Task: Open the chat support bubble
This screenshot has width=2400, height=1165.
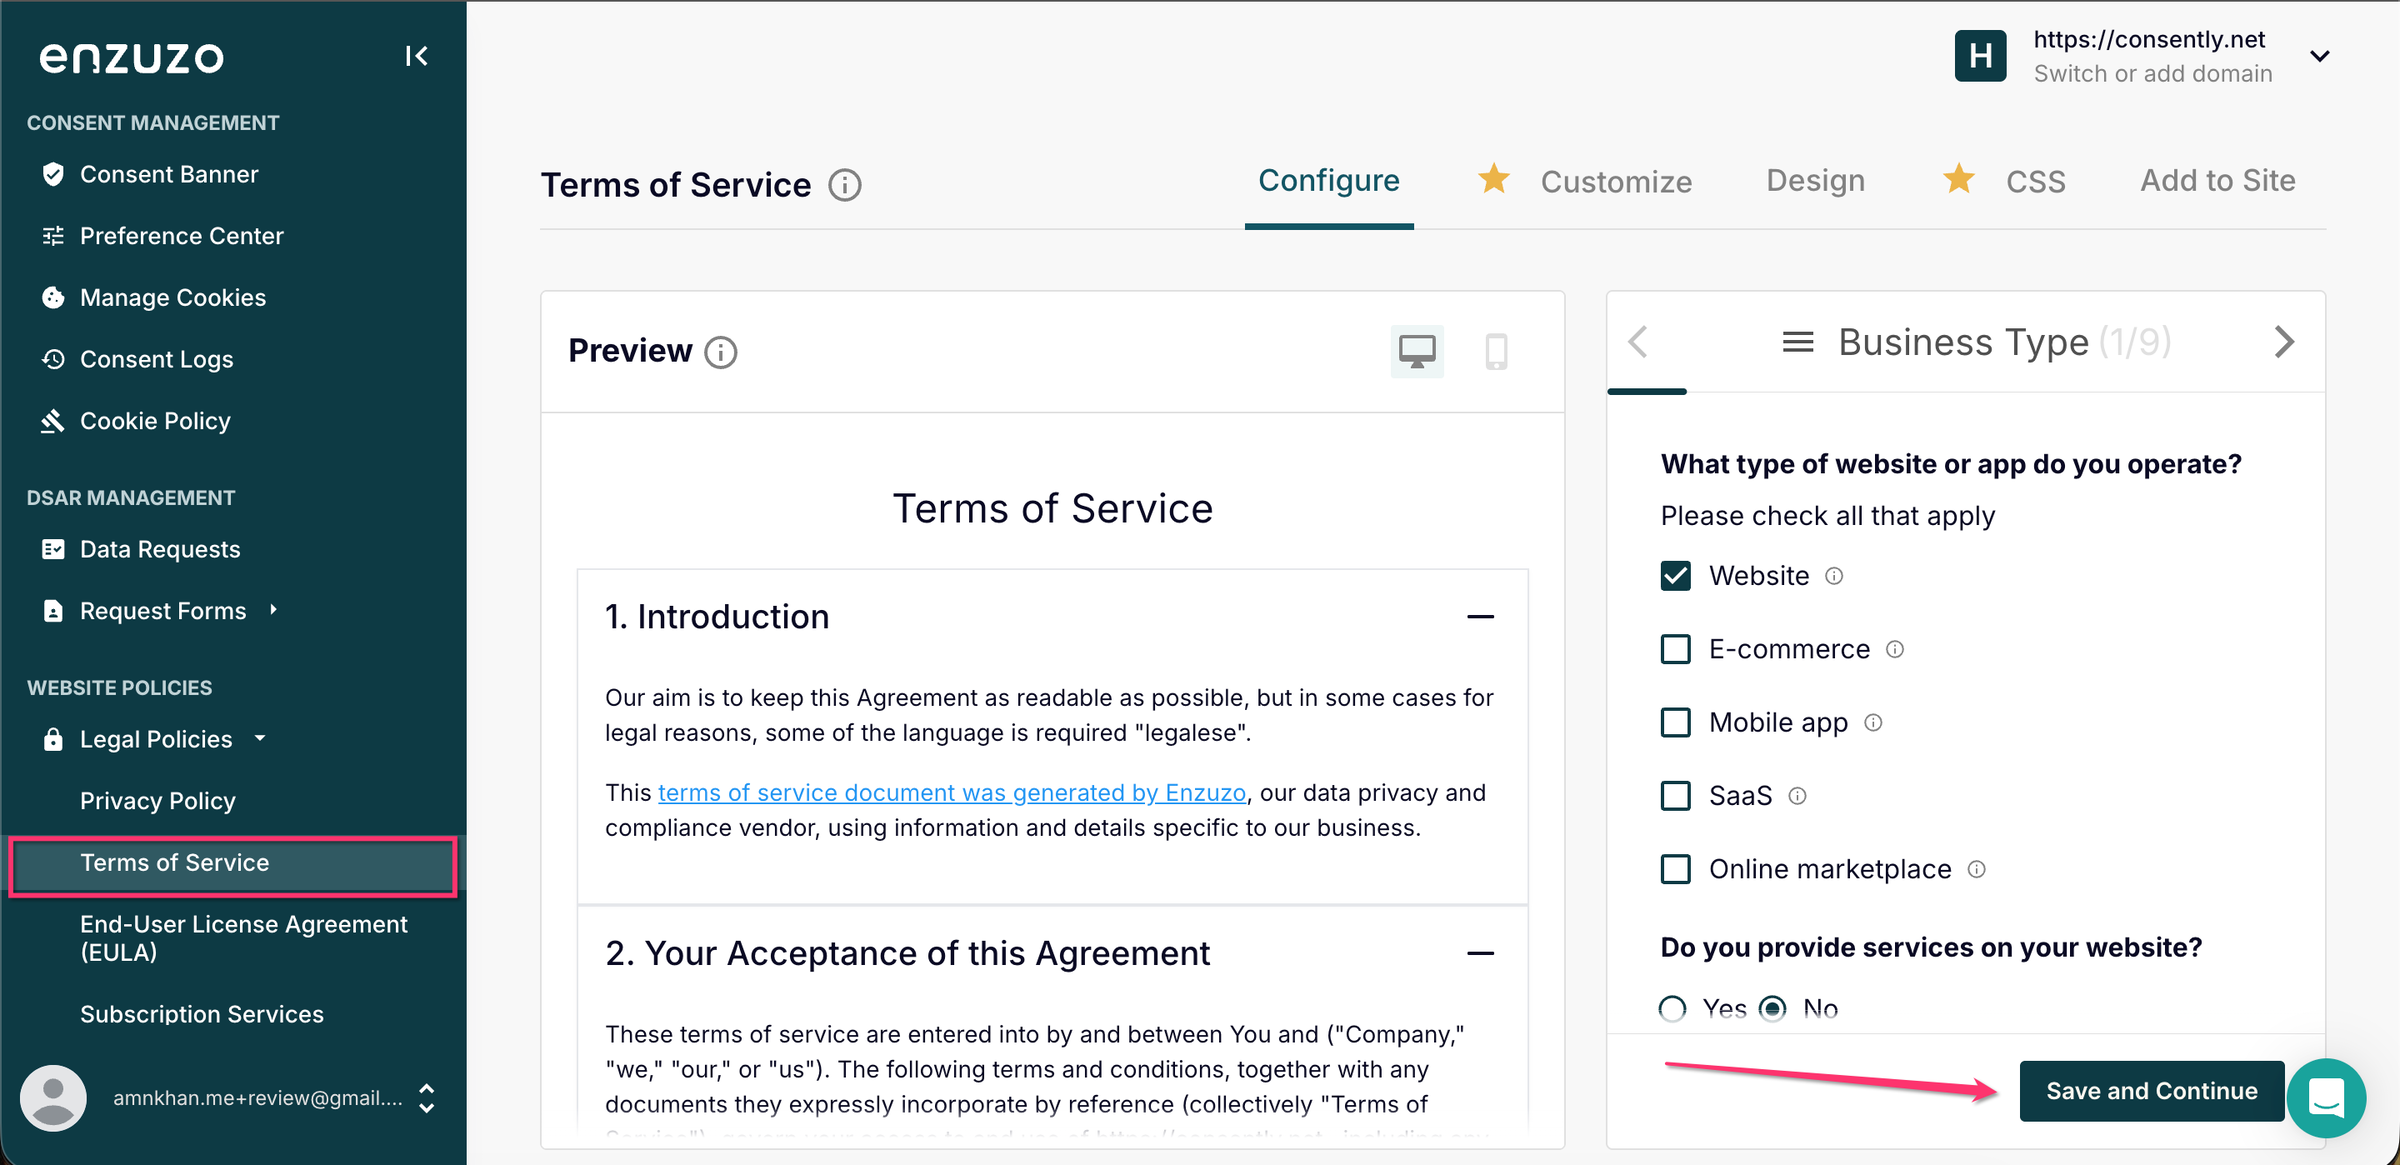Action: coord(2326,1097)
